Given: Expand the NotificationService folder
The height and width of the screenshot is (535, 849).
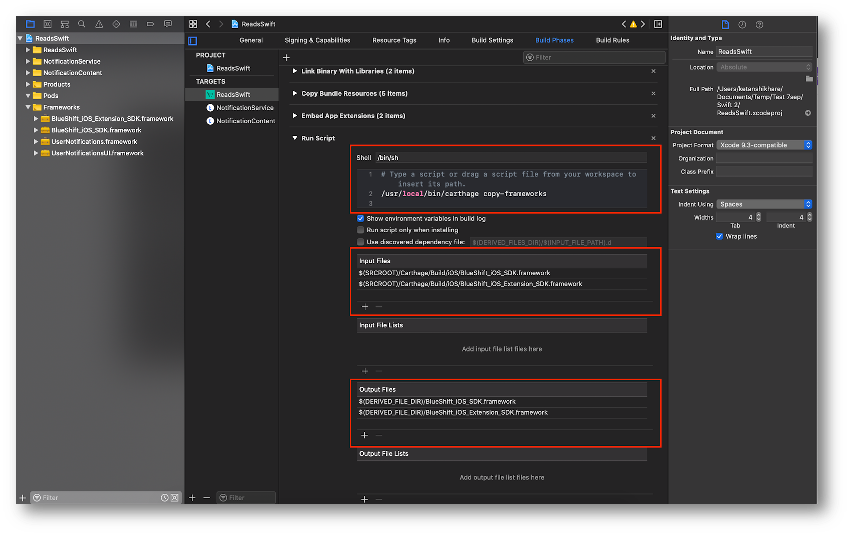Looking at the screenshot, I should 28,61.
